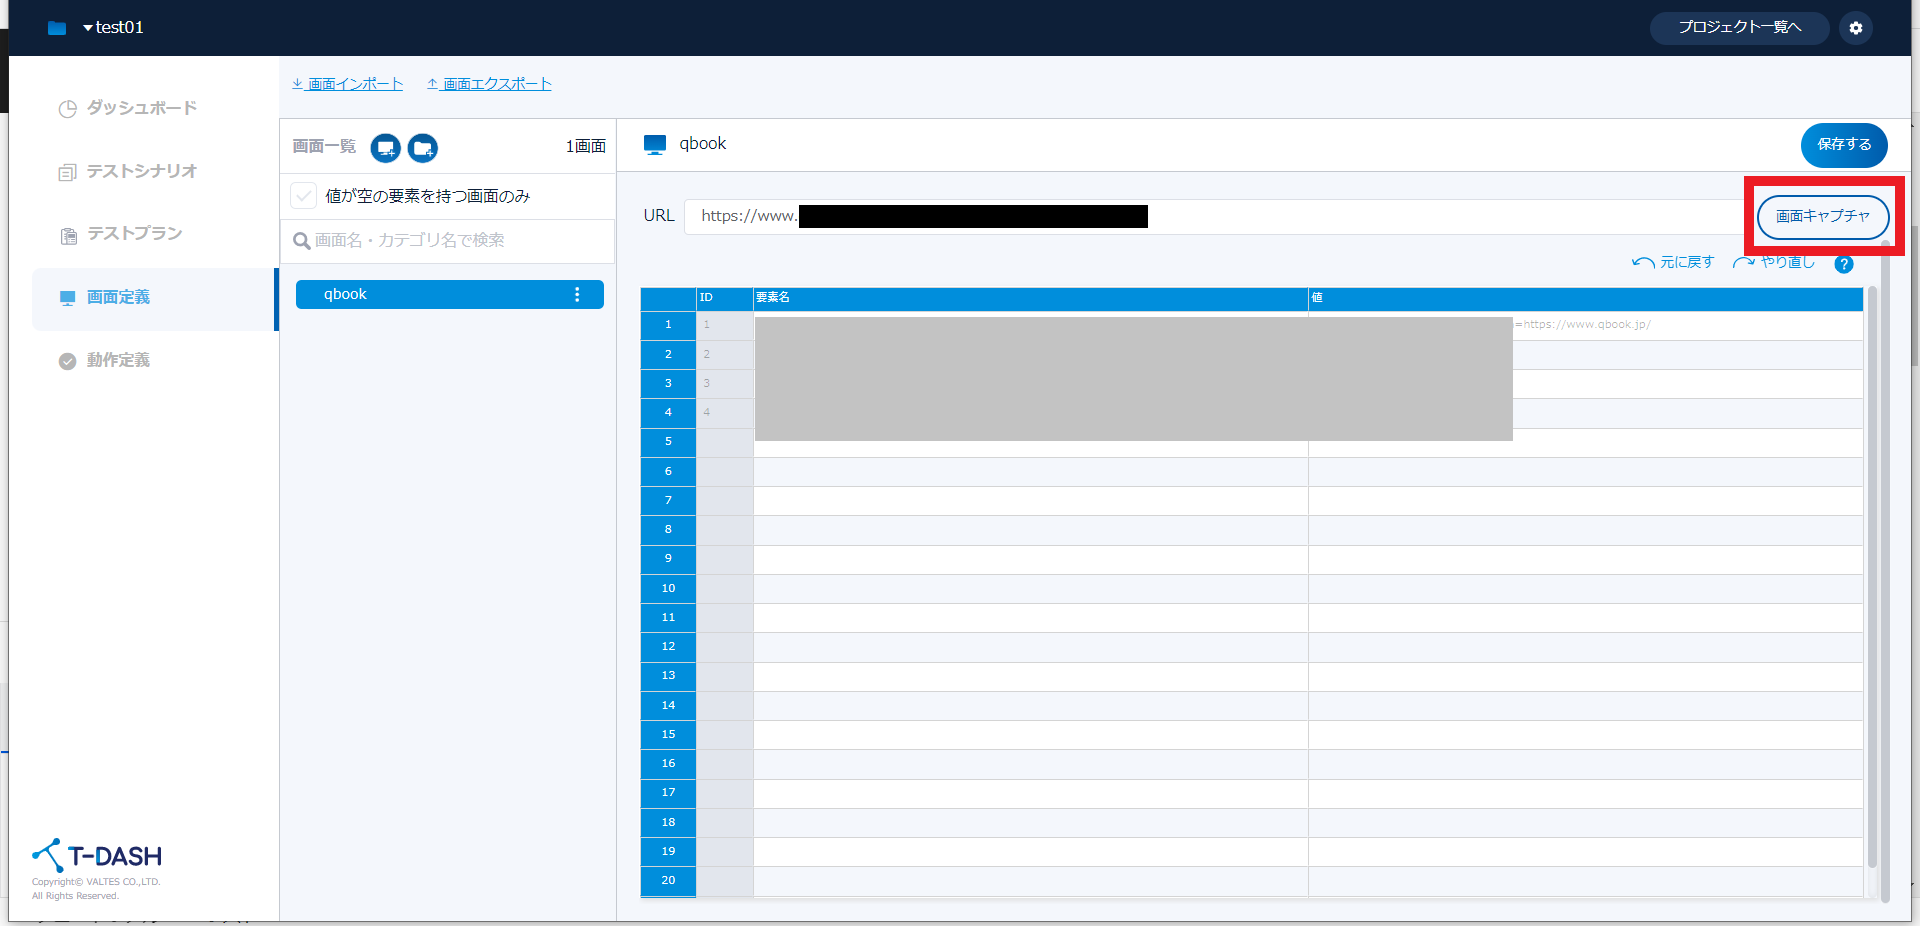Open ダッシュボード in the sidebar
Screen dimensions: 1920x926
(x=141, y=108)
